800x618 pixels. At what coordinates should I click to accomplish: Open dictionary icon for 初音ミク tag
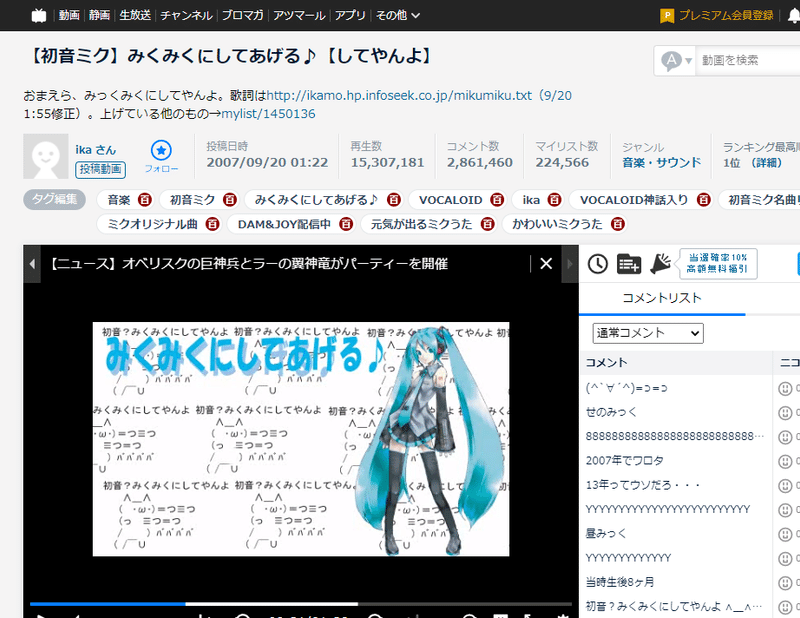230,200
